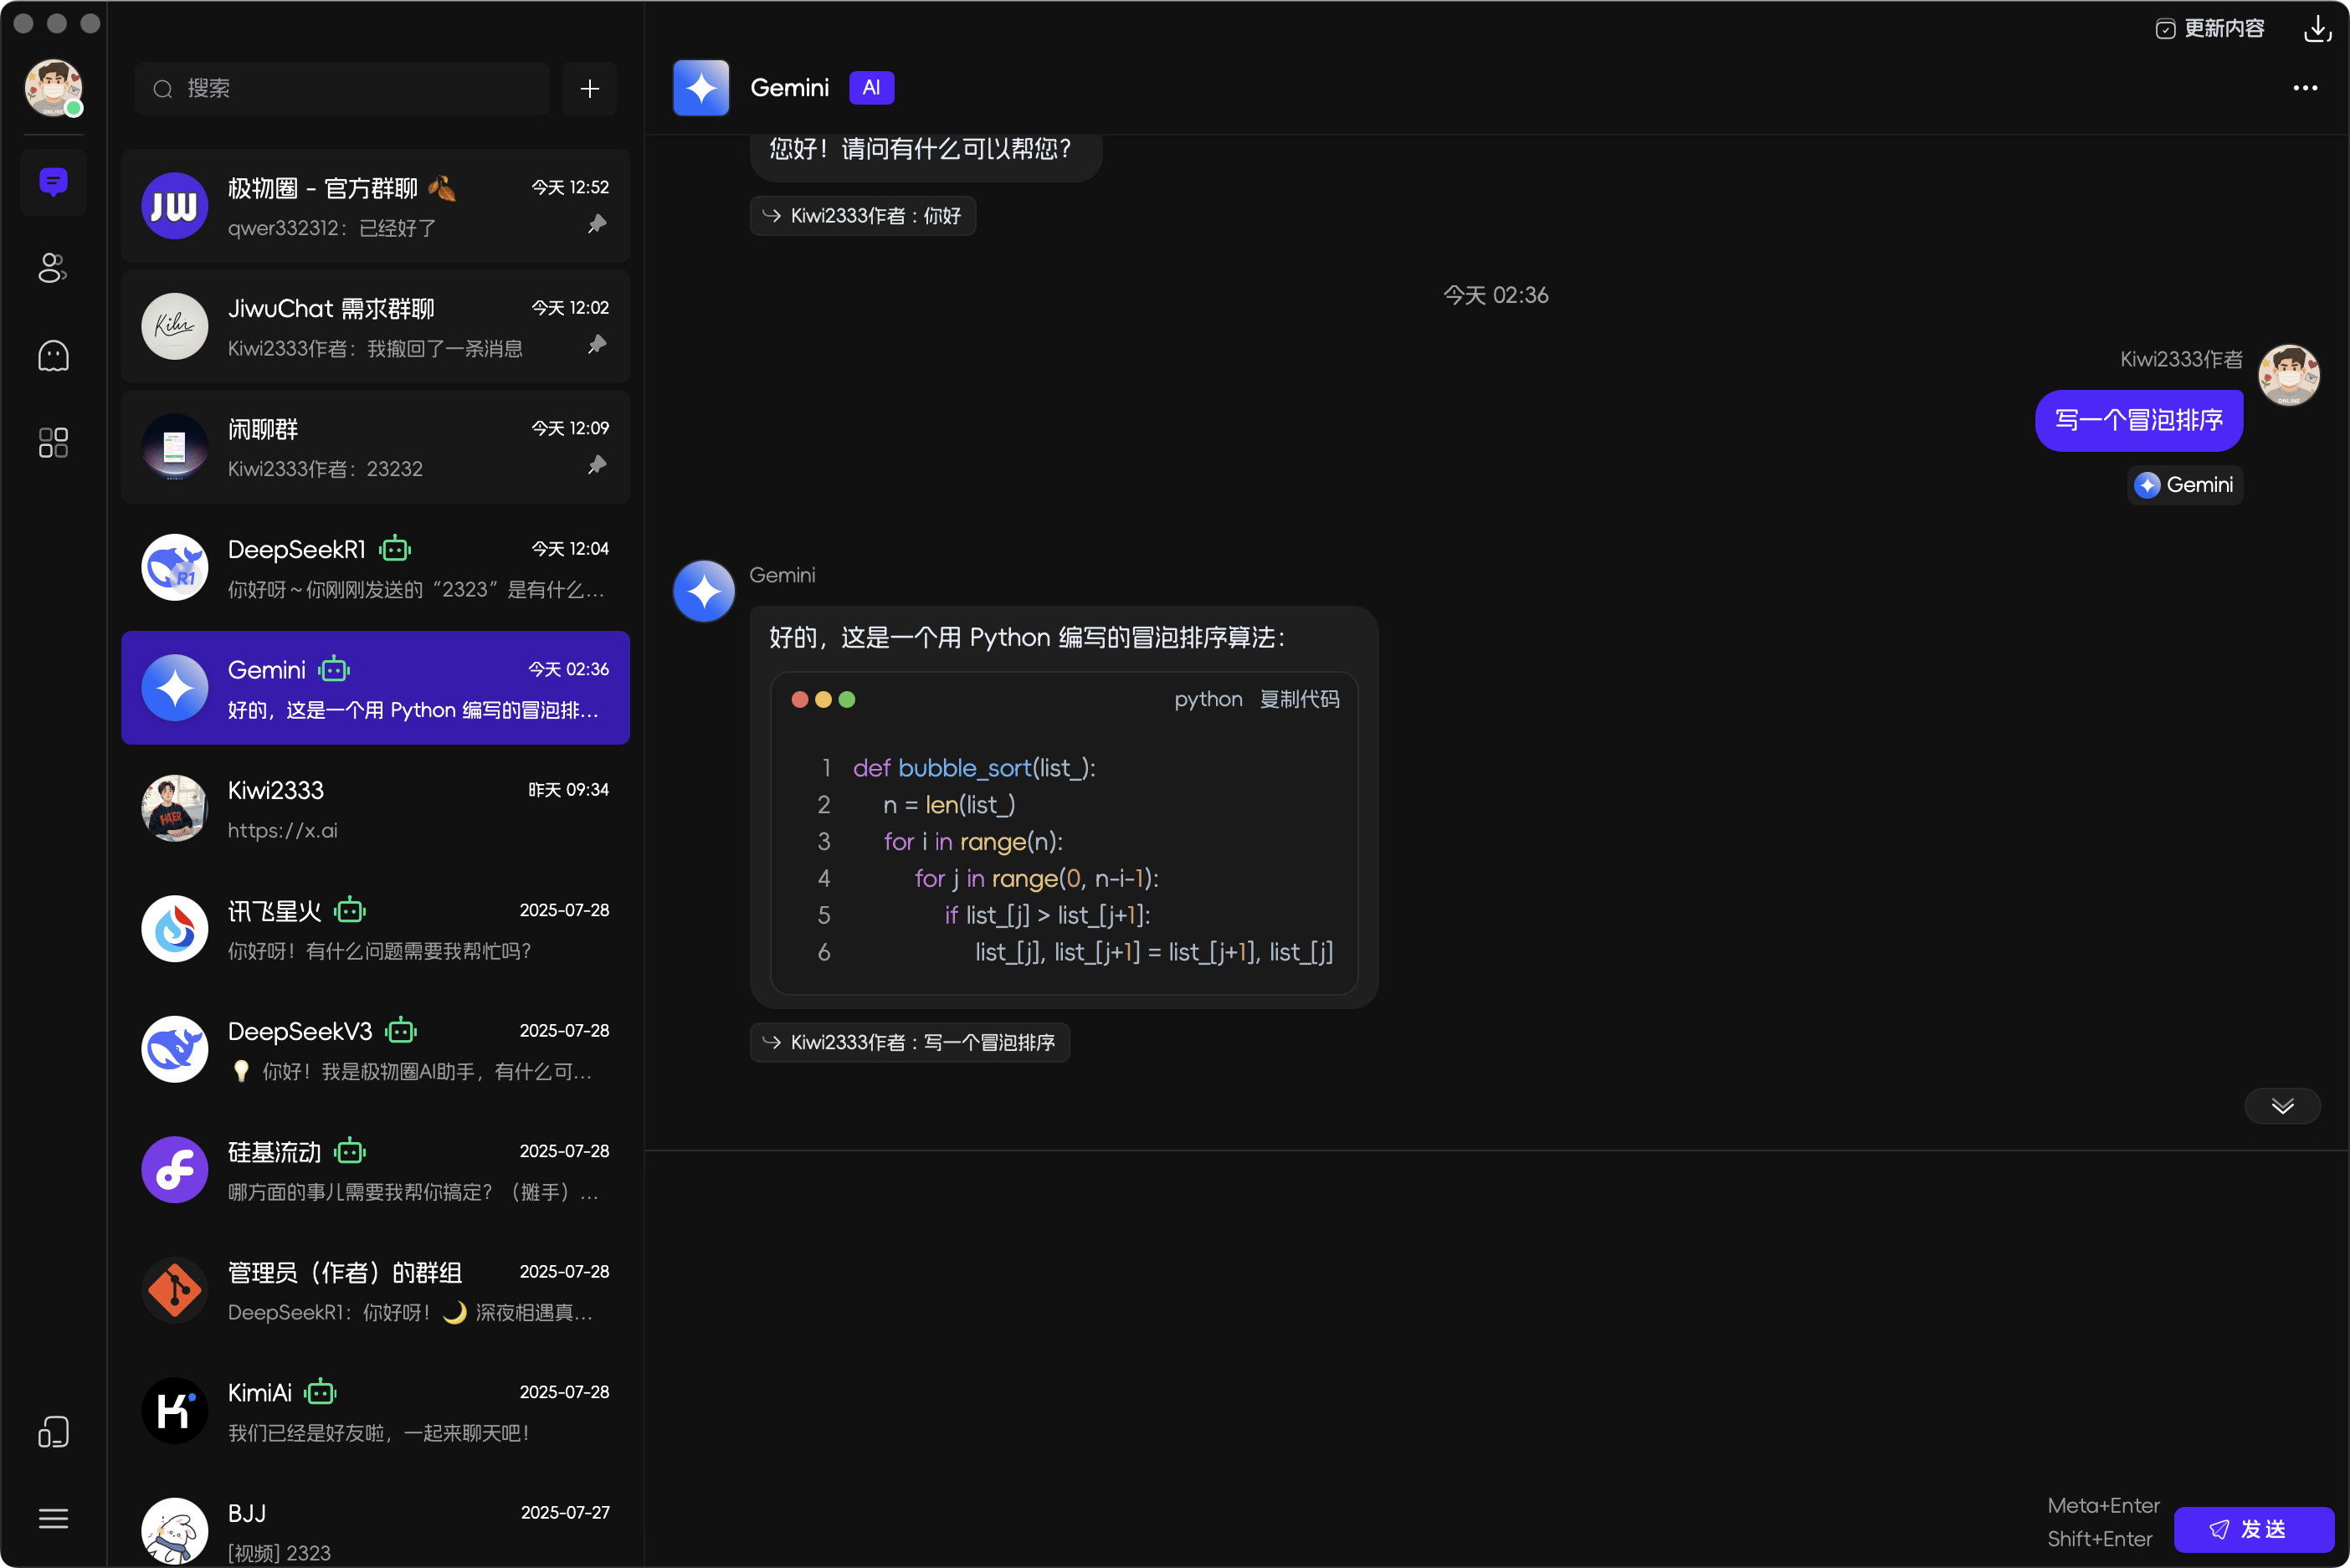Click reply quote Kiwi2333作者：写一个冒泡排序

[910, 1042]
